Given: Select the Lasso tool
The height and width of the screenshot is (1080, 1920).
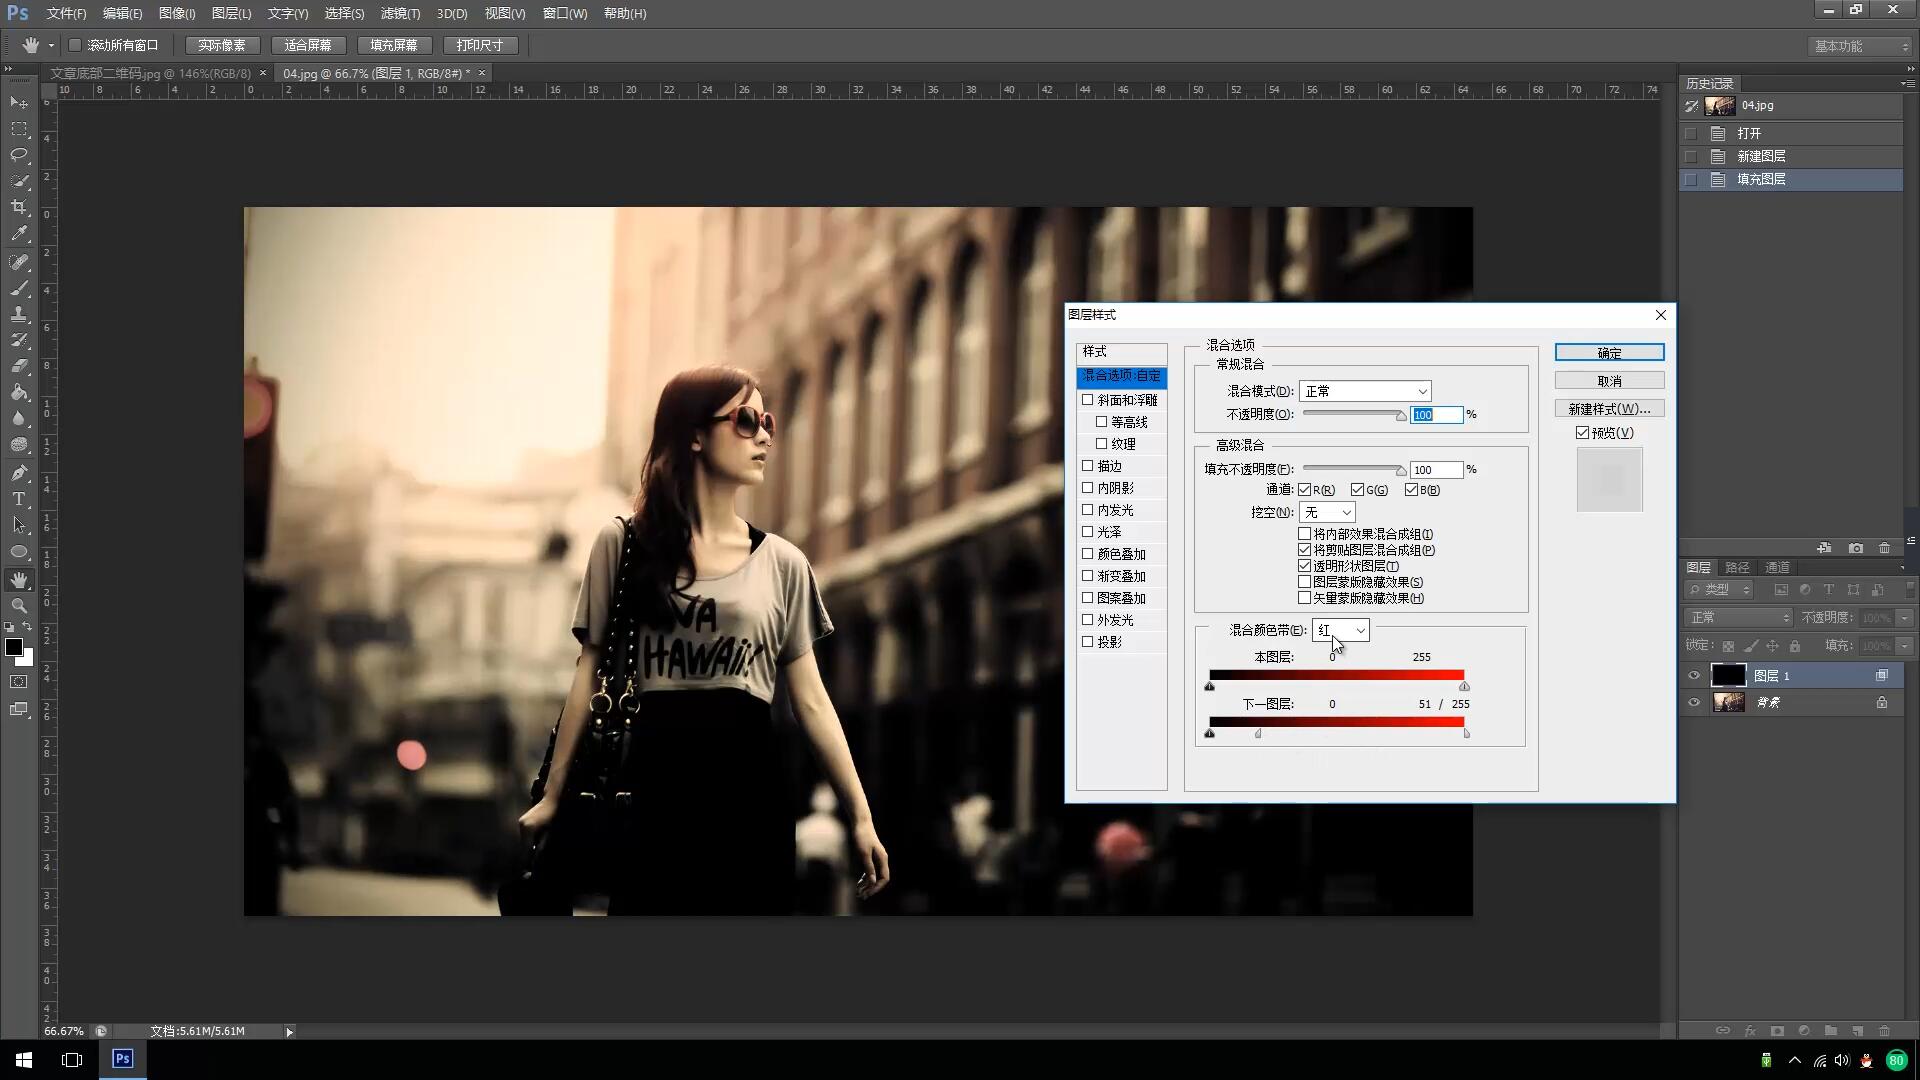Looking at the screenshot, I should 19,155.
